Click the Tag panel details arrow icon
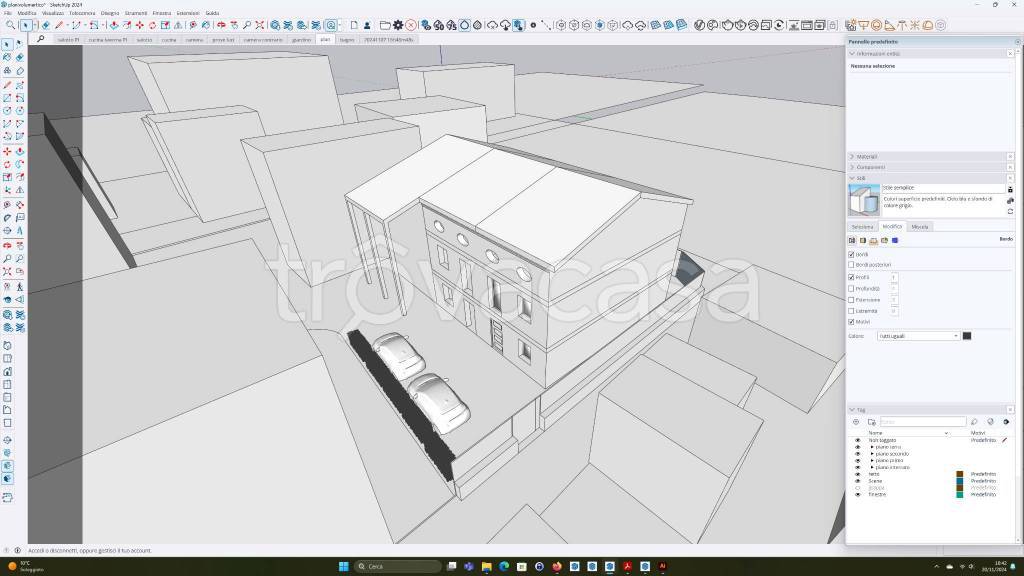The width and height of the screenshot is (1024, 576). pos(1006,422)
